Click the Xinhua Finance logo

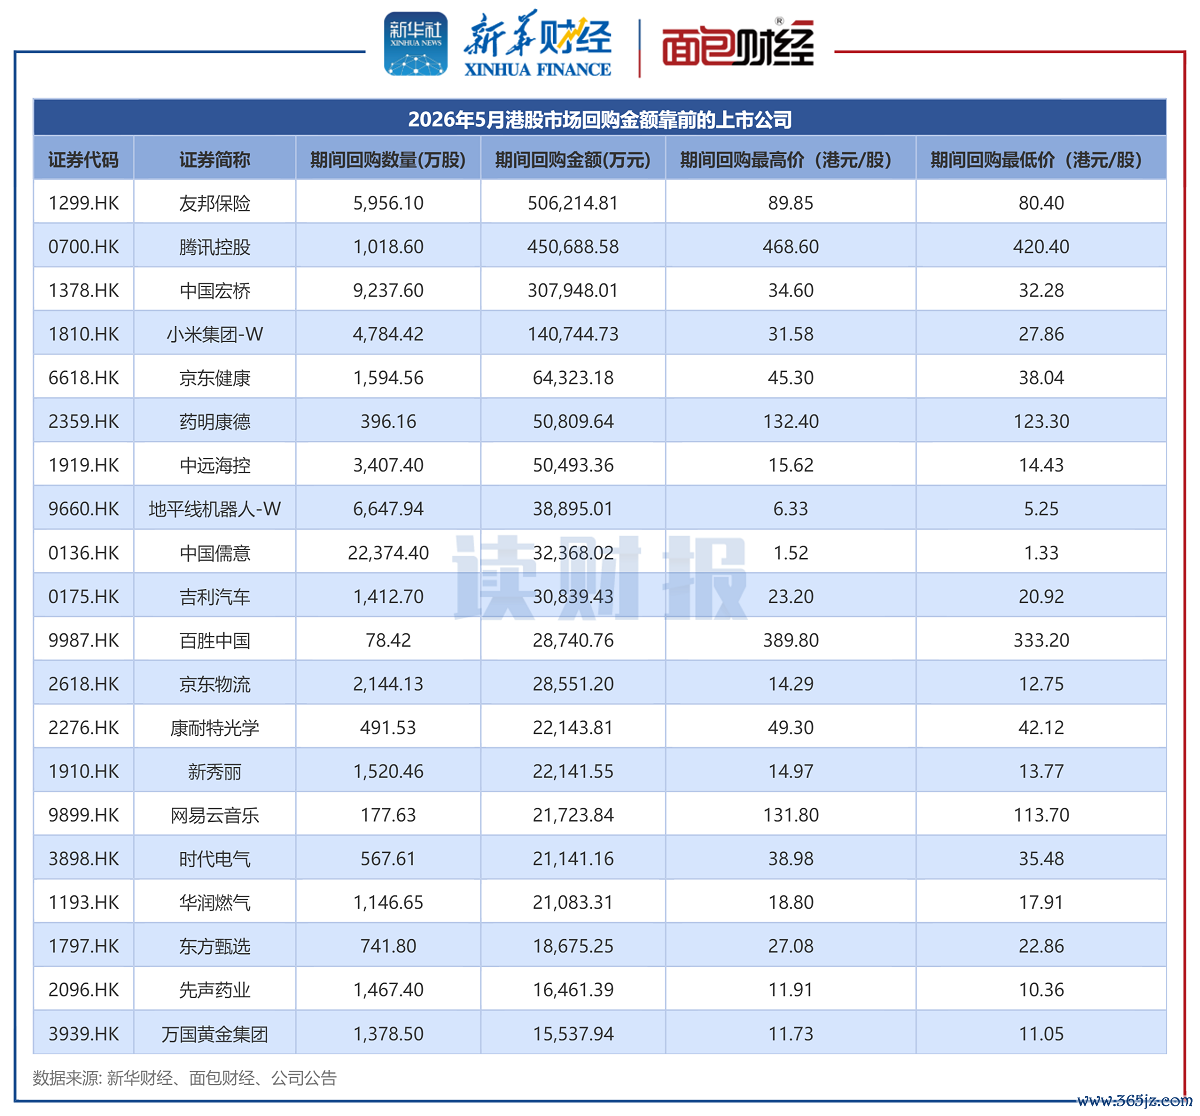[x=537, y=45]
